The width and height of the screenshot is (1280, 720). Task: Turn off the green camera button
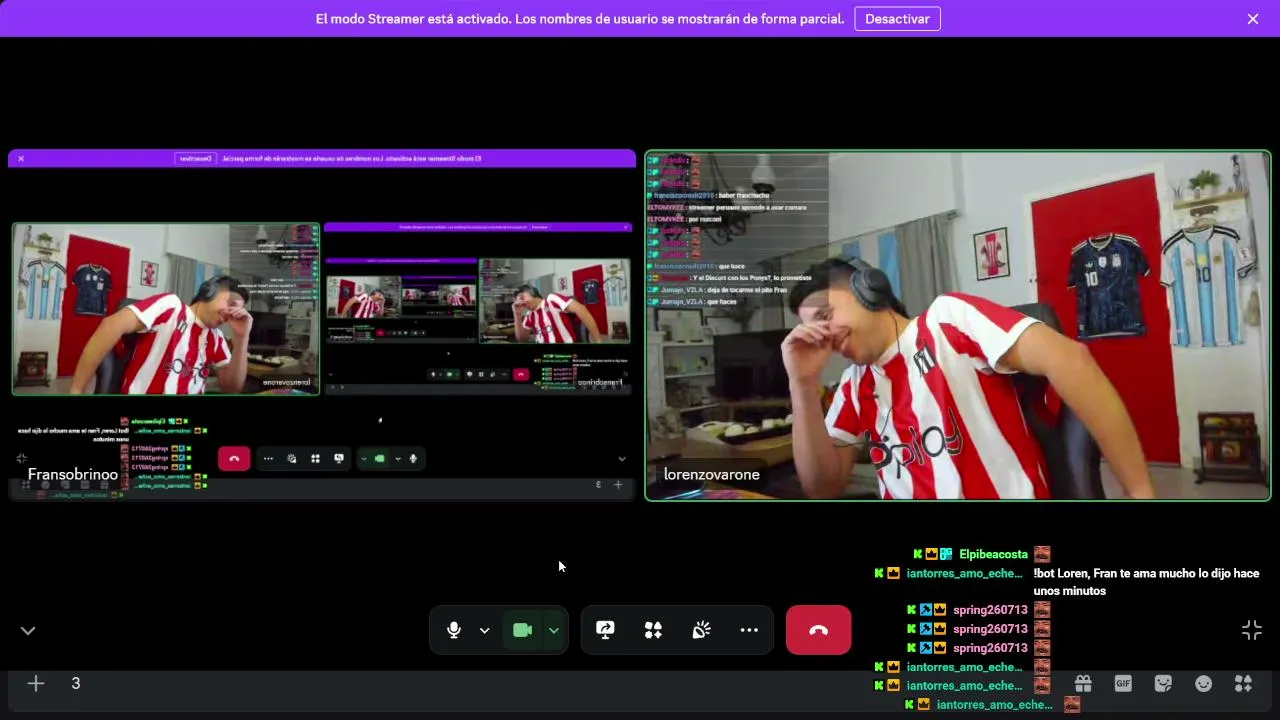pos(522,630)
